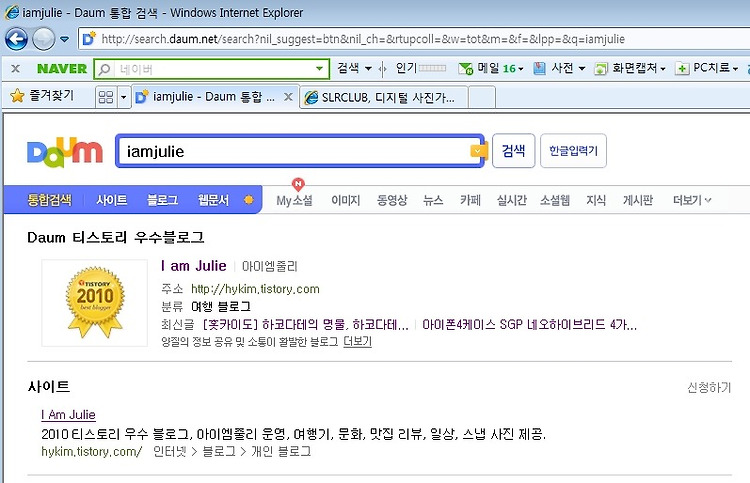Image resolution: width=750 pixels, height=483 pixels.
Task: Click the Daum logo
Action: click(65, 152)
